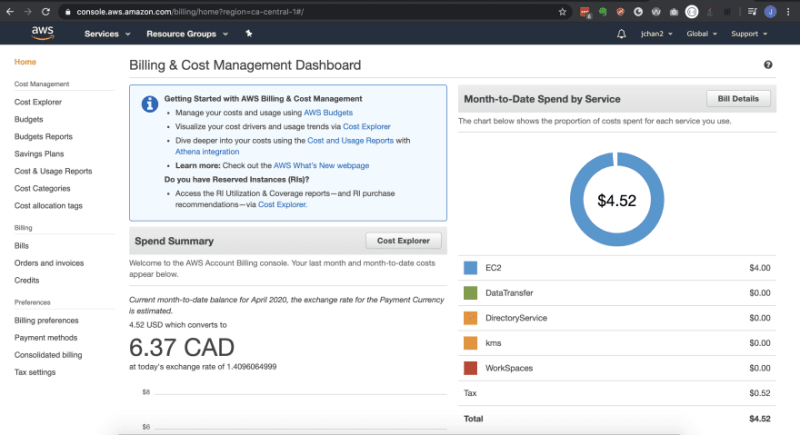
Task: Open Budgets in sidebar
Action: click(29, 119)
